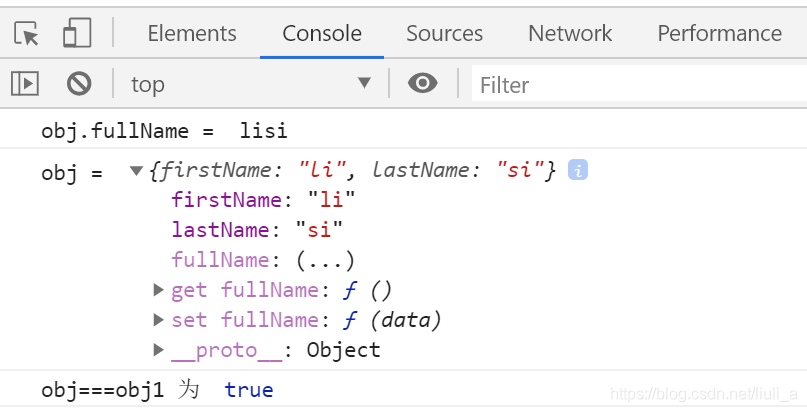Image resolution: width=807 pixels, height=412 pixels.
Task: Invoke the fullName (...) getter value
Action: tap(325, 260)
